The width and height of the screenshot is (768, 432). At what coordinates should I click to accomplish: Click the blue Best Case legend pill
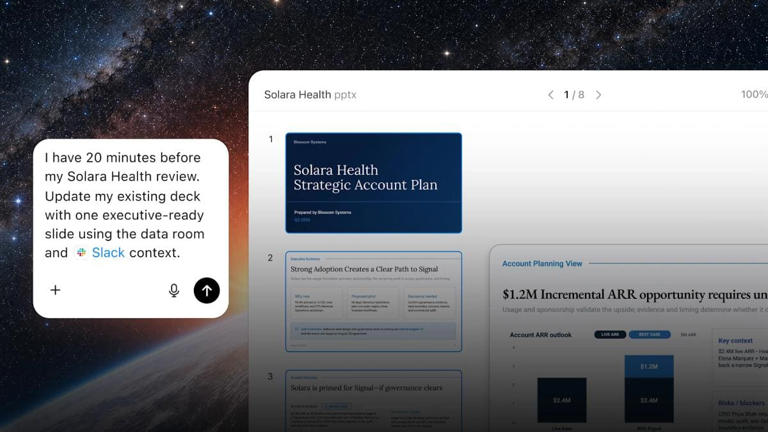[x=649, y=335]
